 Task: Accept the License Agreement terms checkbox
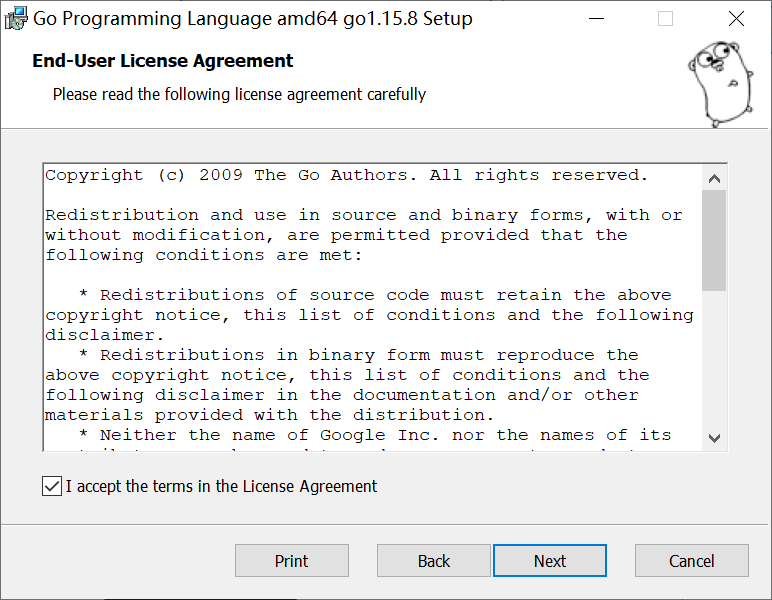tap(52, 487)
